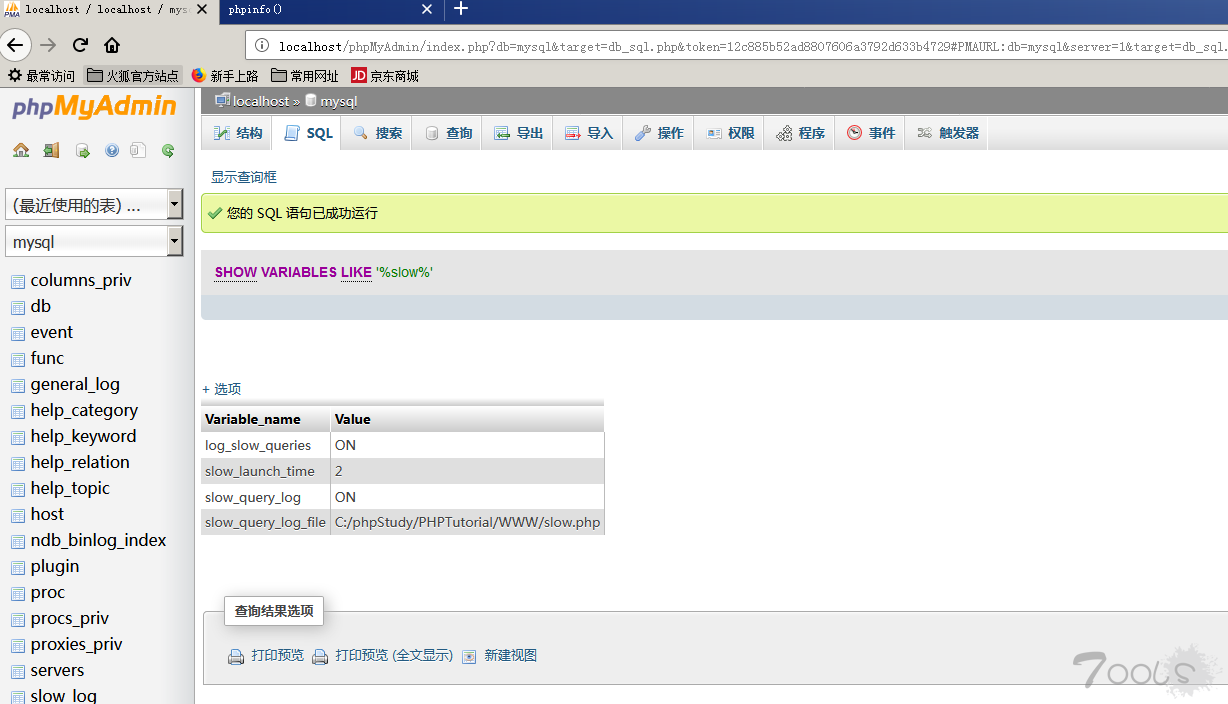Open ndb_binlog_index table in sidebar
This screenshot has height=704, width=1228.
click(98, 540)
